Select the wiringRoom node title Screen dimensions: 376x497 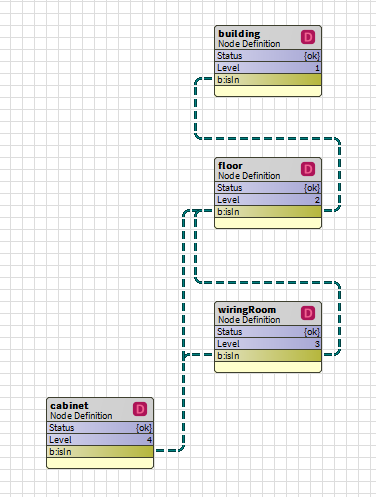tap(247, 310)
